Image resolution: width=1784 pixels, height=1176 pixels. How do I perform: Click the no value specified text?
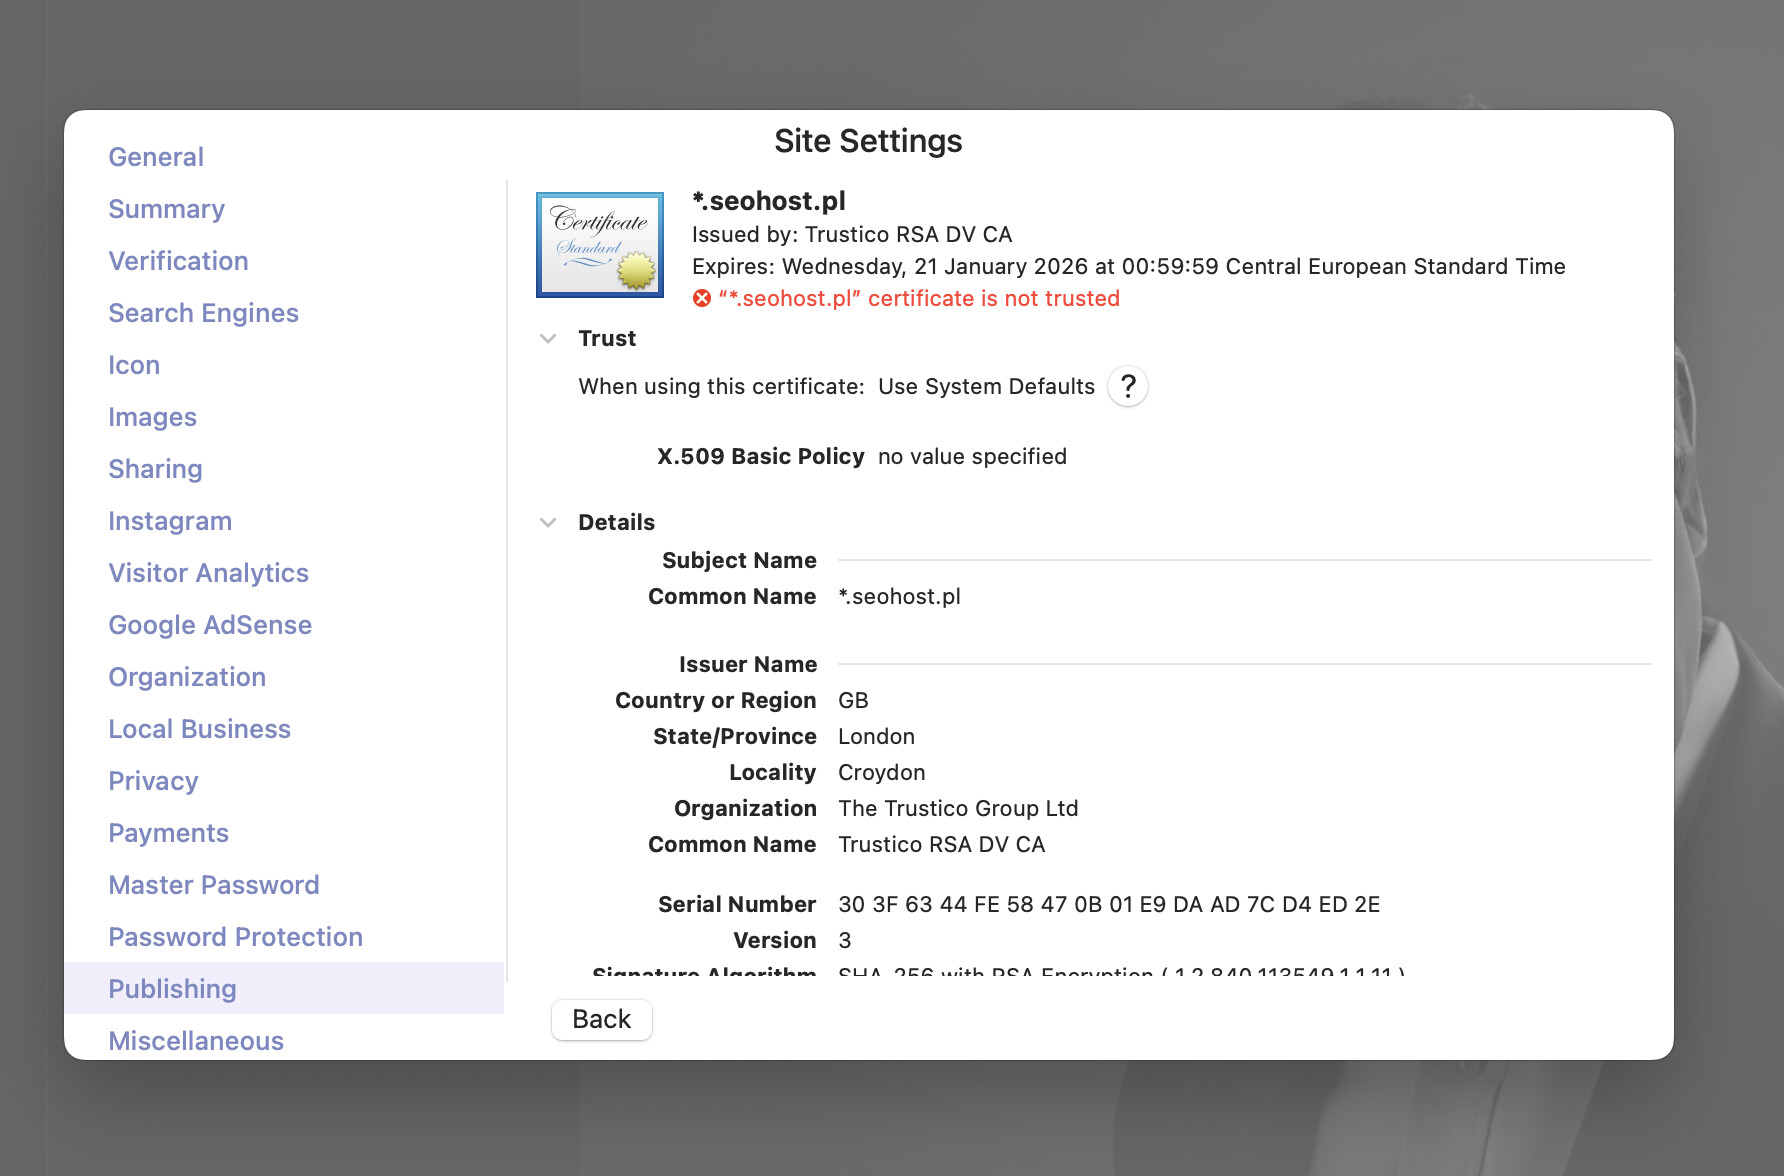point(972,457)
